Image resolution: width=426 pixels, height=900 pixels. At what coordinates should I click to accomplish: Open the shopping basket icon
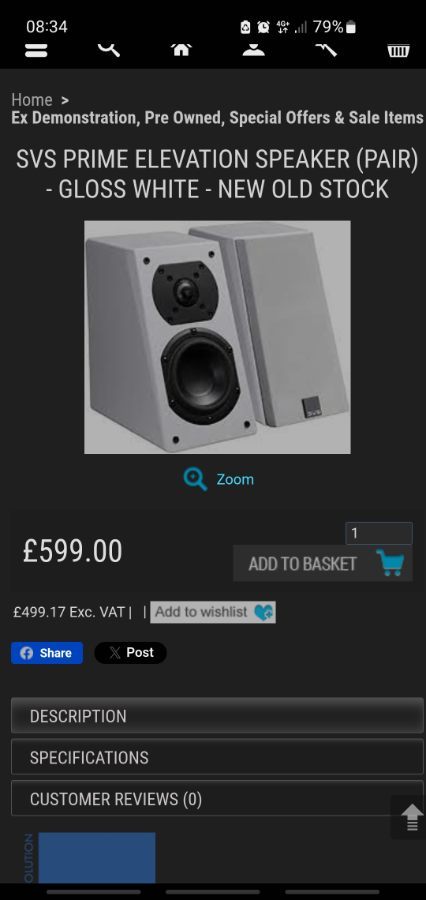398,51
